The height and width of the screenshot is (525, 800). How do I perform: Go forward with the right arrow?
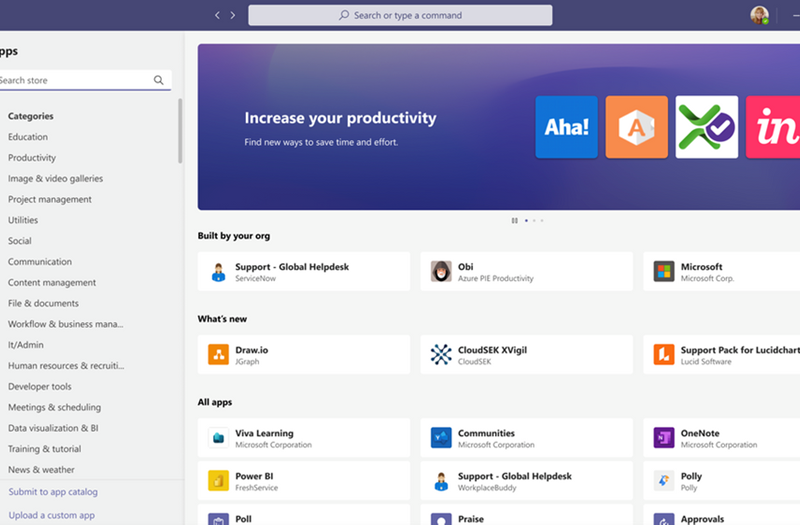[233, 15]
